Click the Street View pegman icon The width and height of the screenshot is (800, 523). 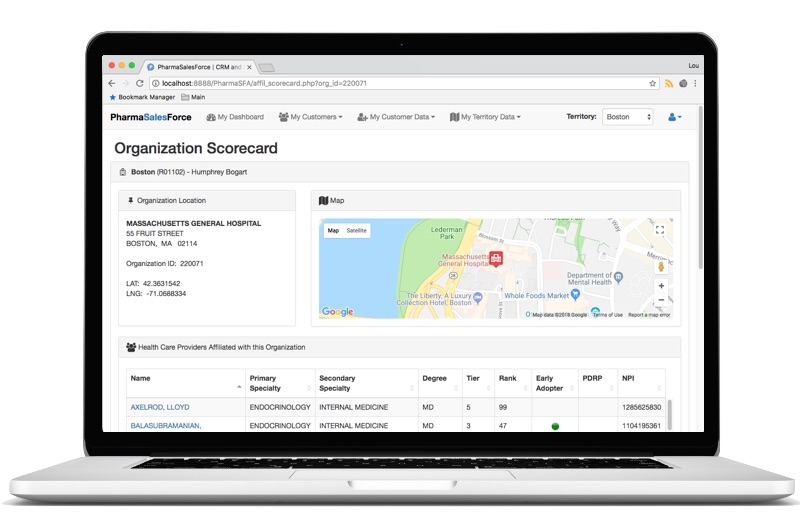click(661, 266)
